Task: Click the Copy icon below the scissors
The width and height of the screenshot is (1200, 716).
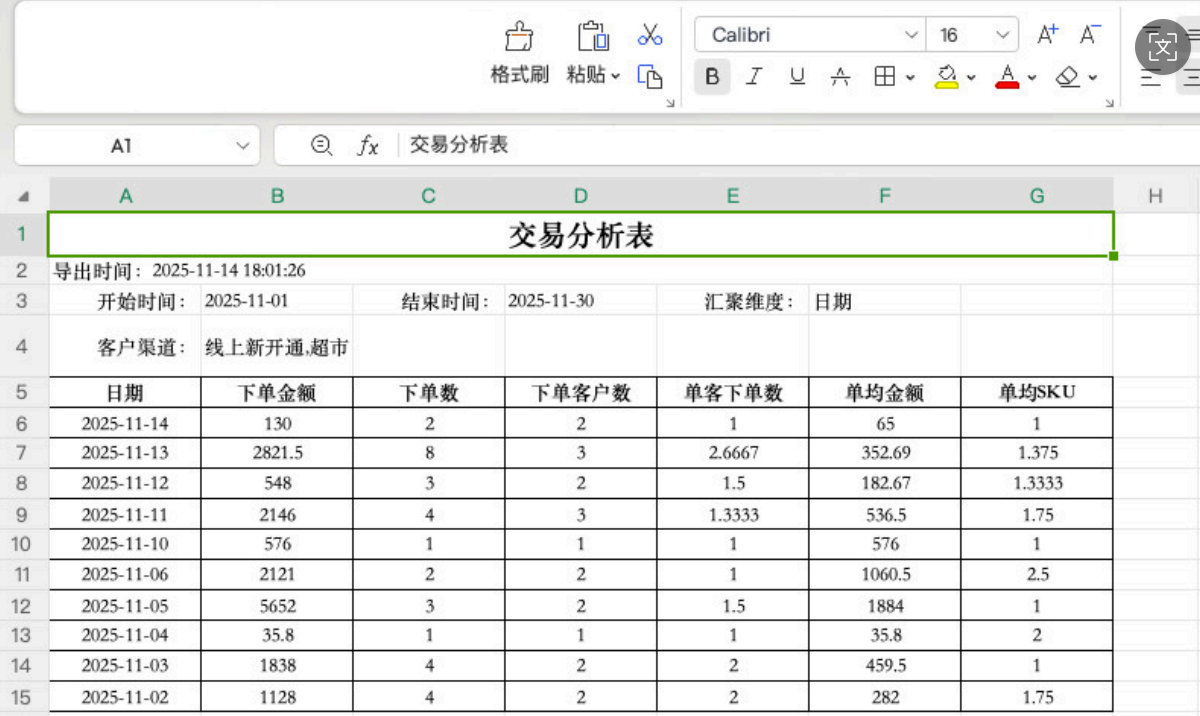Action: coord(650,76)
